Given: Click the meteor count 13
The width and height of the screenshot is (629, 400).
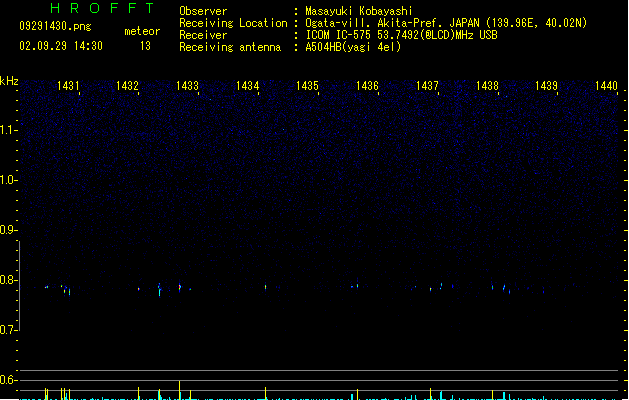Looking at the screenshot, I should pyautogui.click(x=145, y=46).
